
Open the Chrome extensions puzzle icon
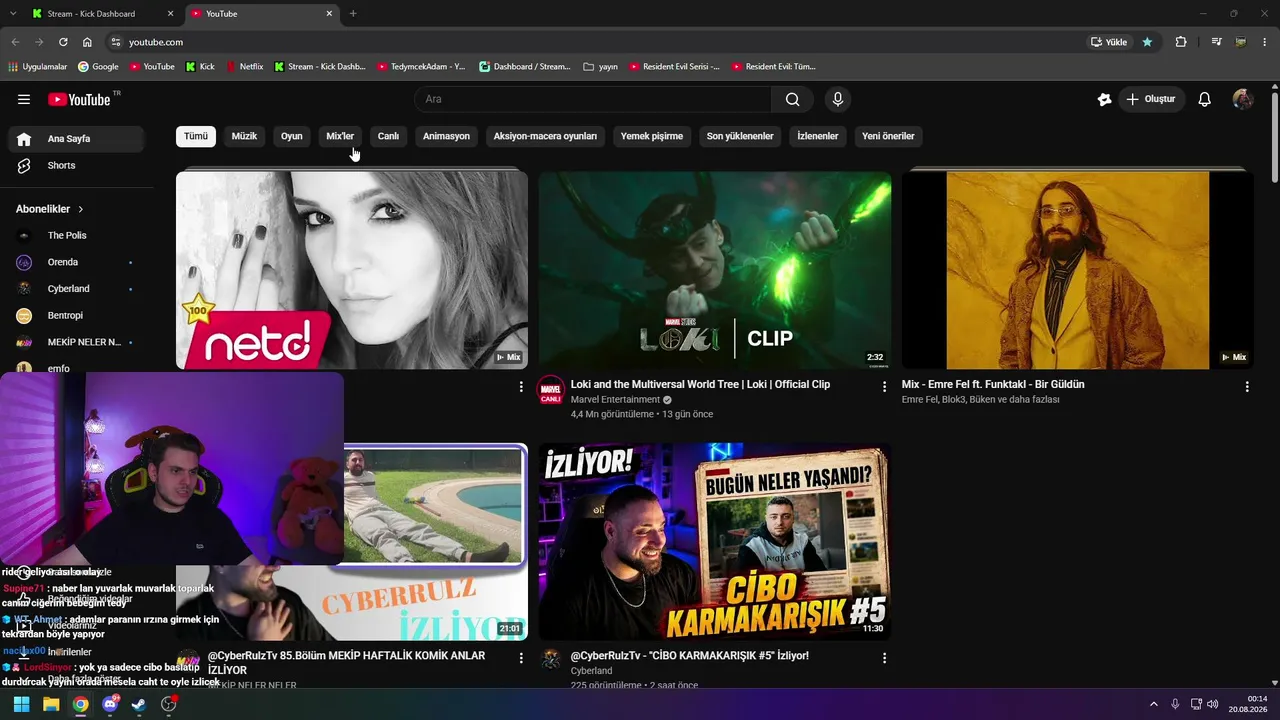[x=1181, y=42]
